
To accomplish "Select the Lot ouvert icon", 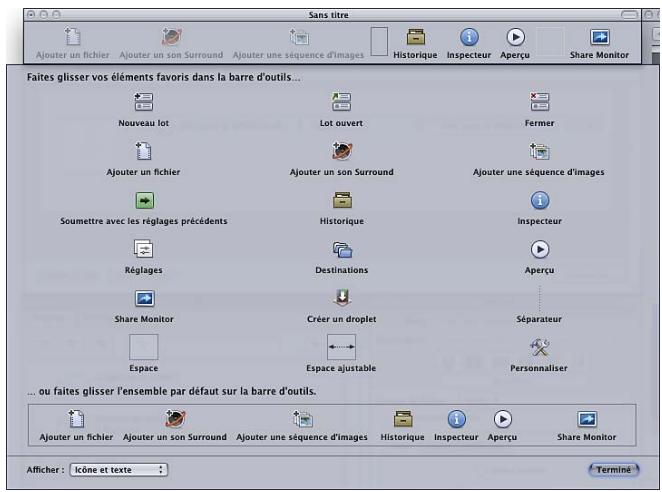I will (x=341, y=100).
